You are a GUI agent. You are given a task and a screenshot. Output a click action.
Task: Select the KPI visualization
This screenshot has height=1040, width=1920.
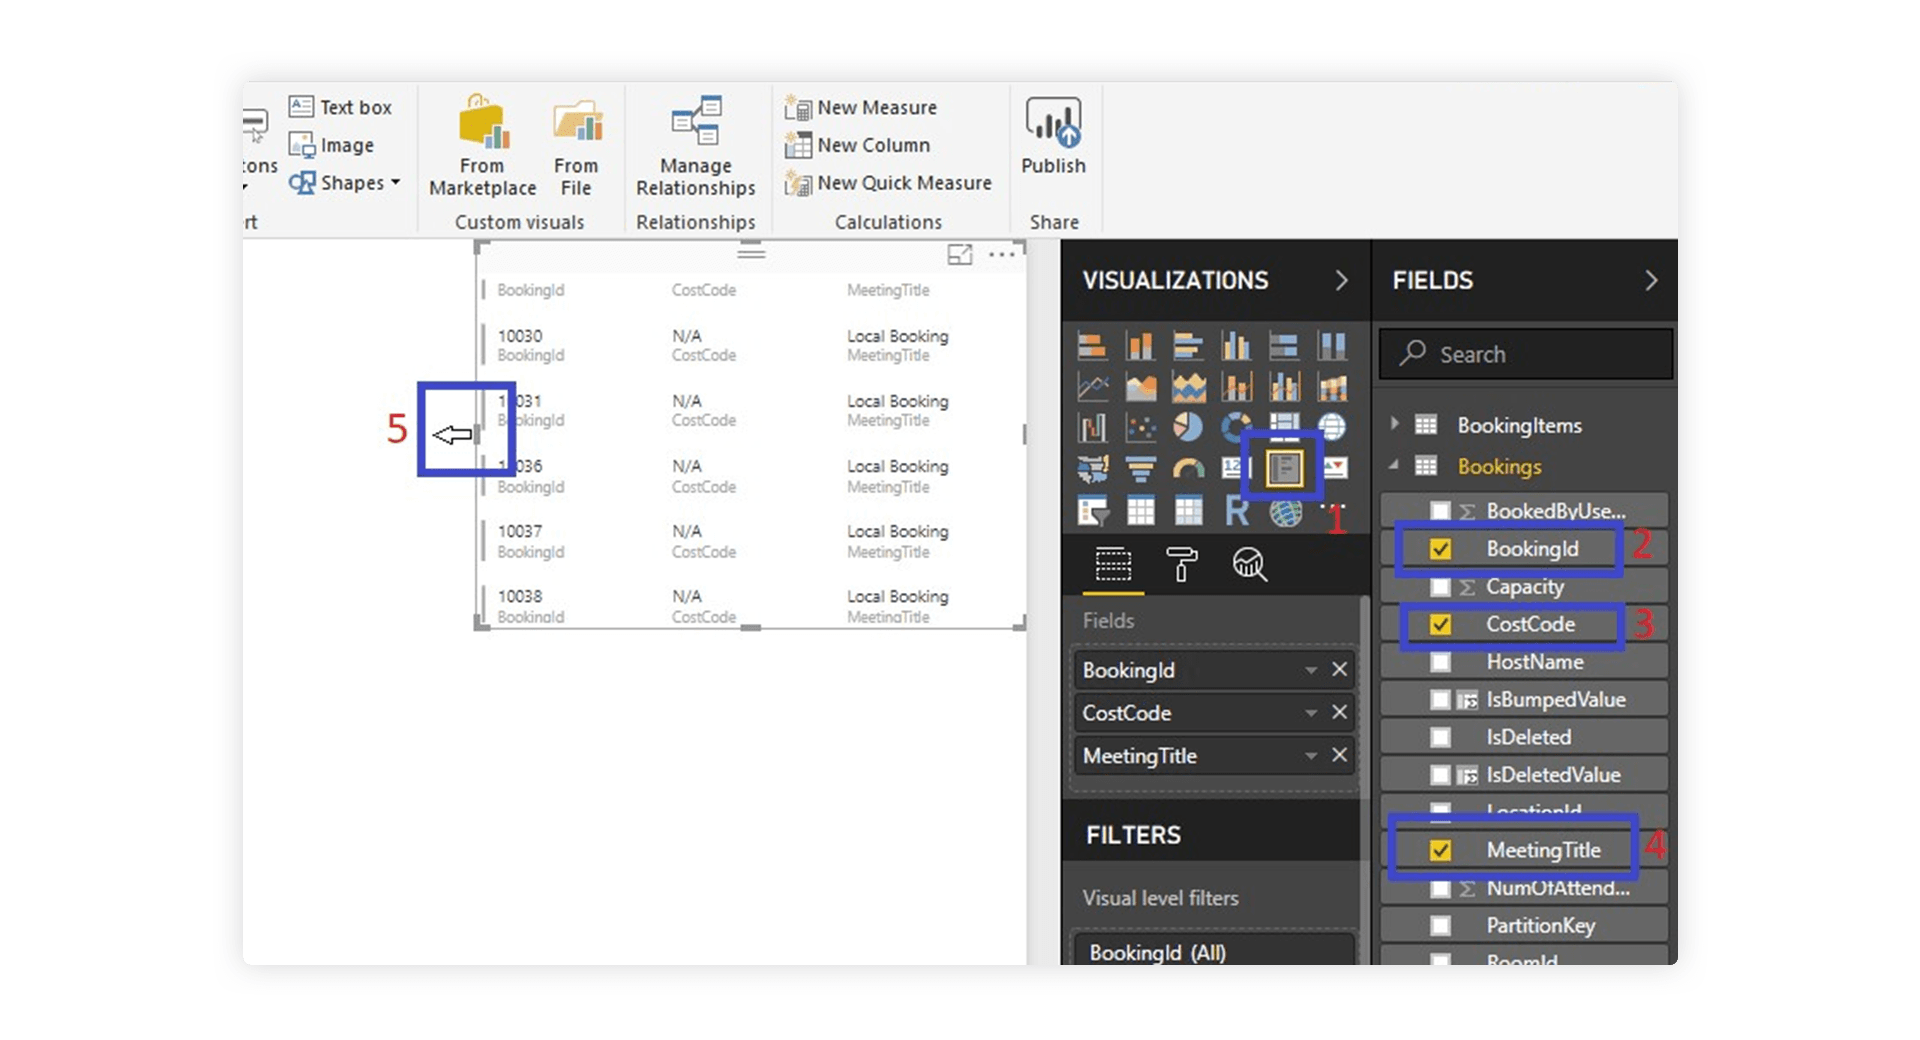click(x=1335, y=468)
